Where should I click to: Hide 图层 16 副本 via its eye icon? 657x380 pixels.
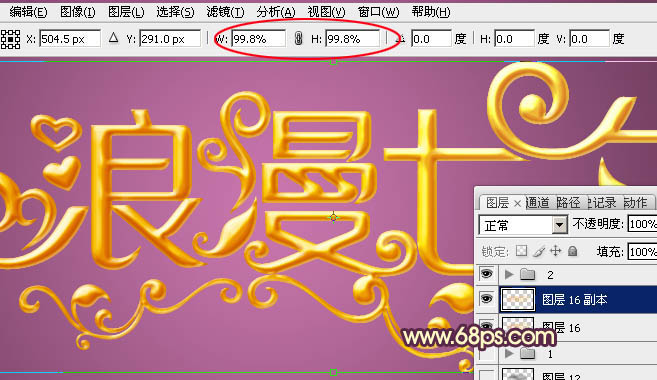coord(486,299)
